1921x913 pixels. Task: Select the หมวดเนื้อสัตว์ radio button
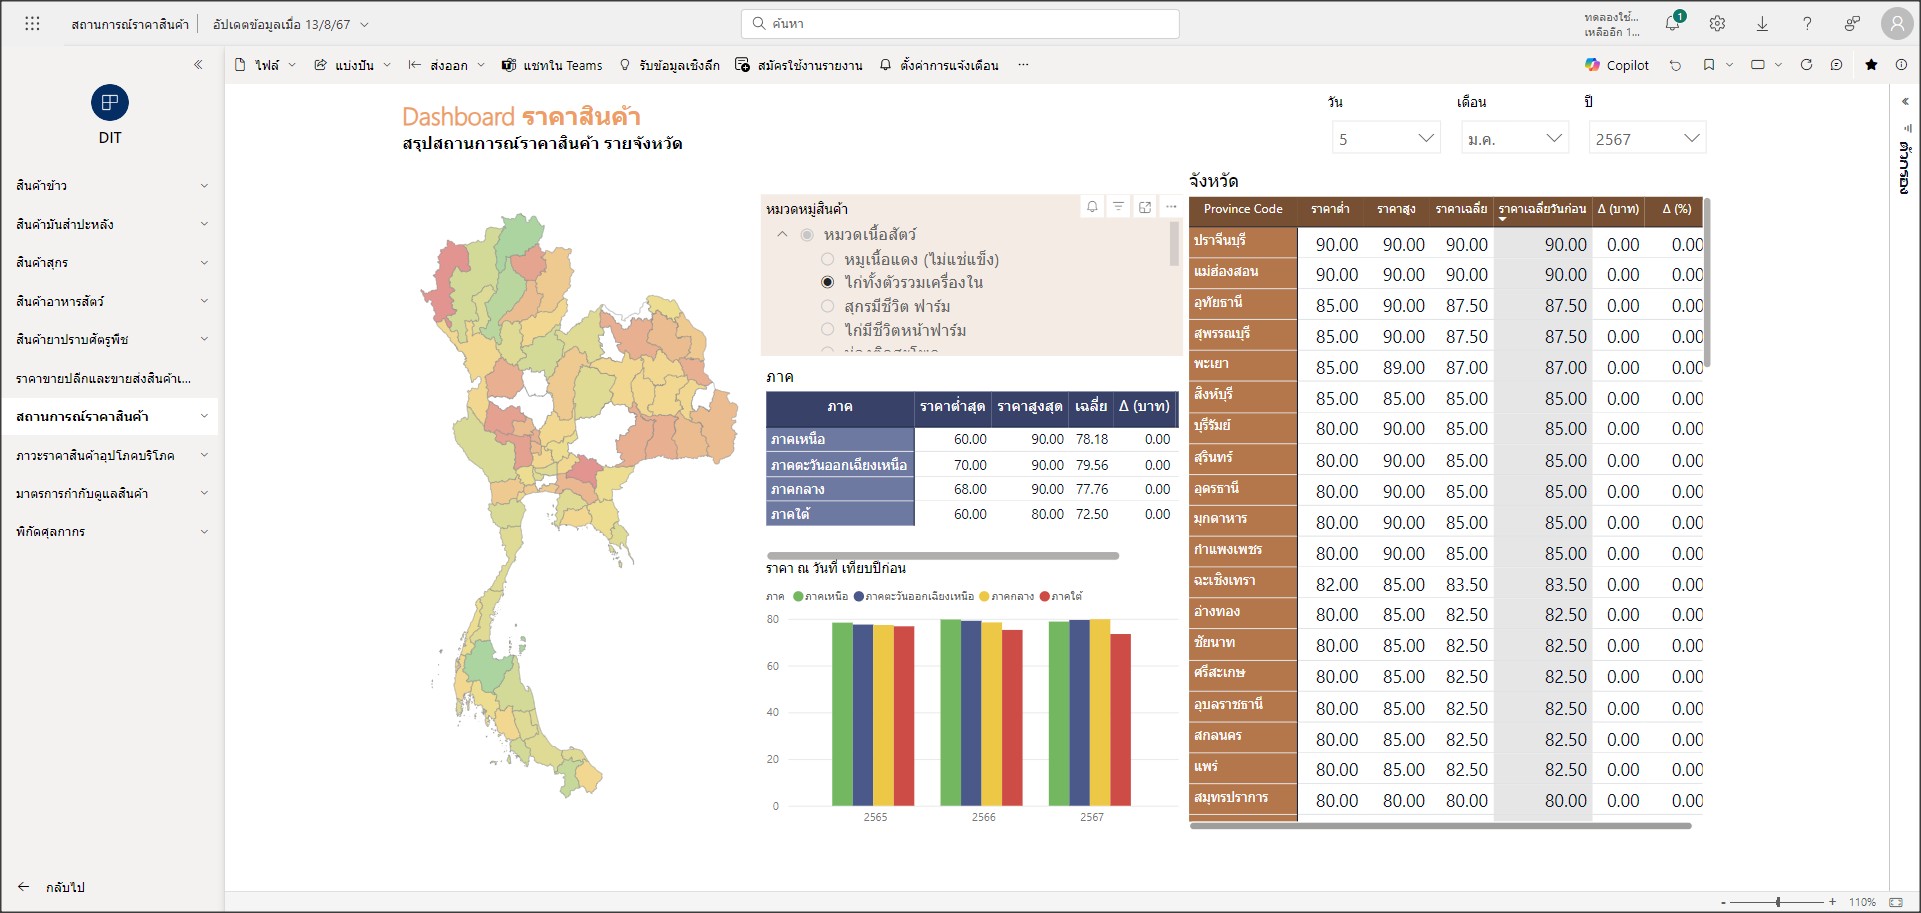tap(807, 235)
